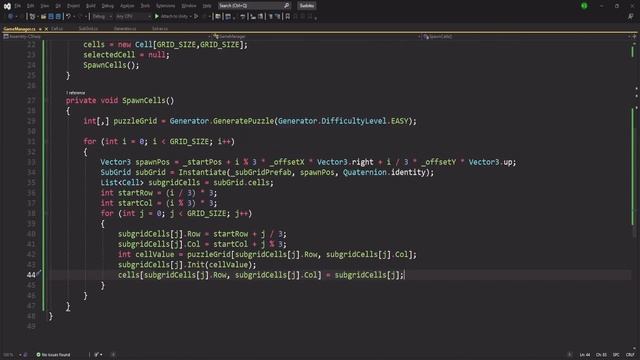Click the Undo toolbar icon
The width and height of the screenshot is (640, 360).
69,16
